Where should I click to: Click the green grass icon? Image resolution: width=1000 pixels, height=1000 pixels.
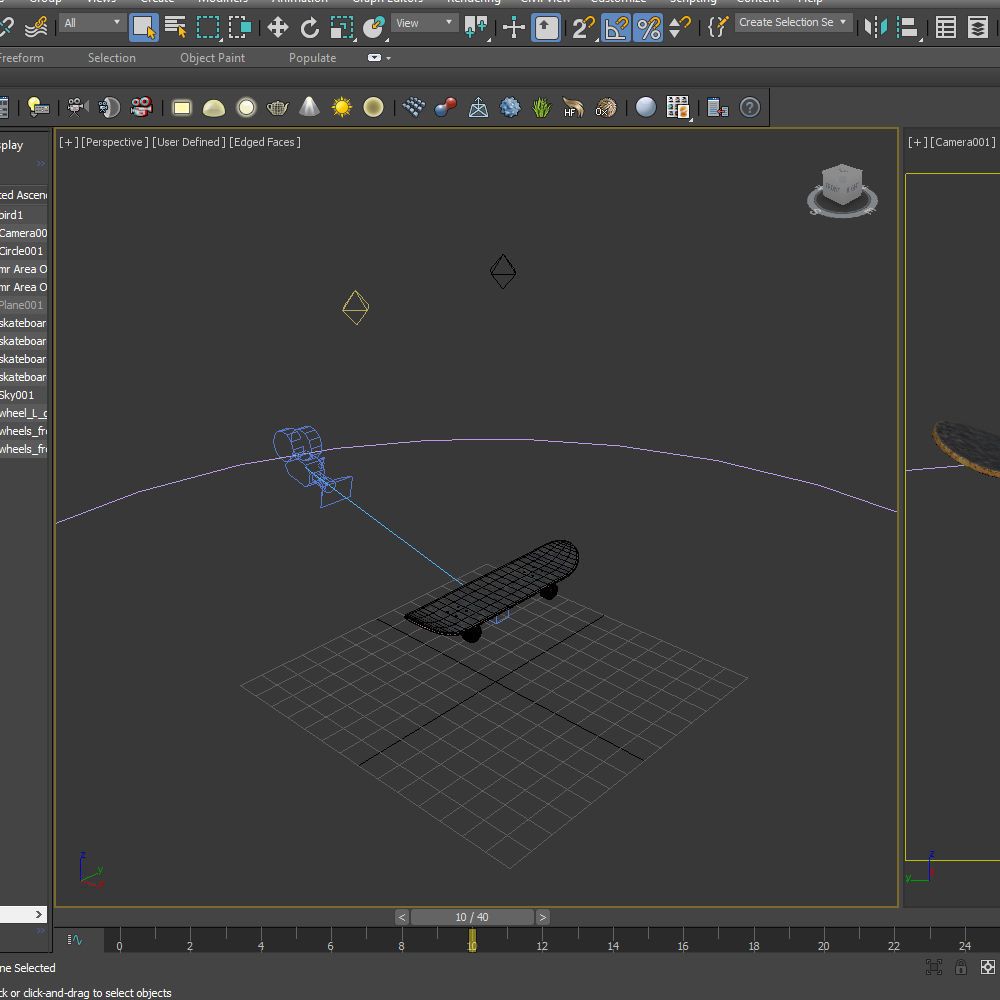coord(541,107)
